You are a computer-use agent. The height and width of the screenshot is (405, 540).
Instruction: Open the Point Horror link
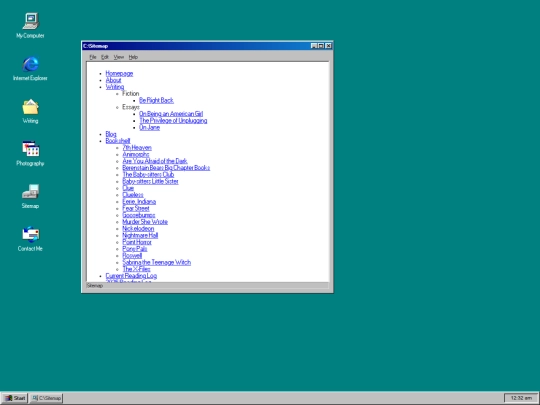click(x=137, y=242)
